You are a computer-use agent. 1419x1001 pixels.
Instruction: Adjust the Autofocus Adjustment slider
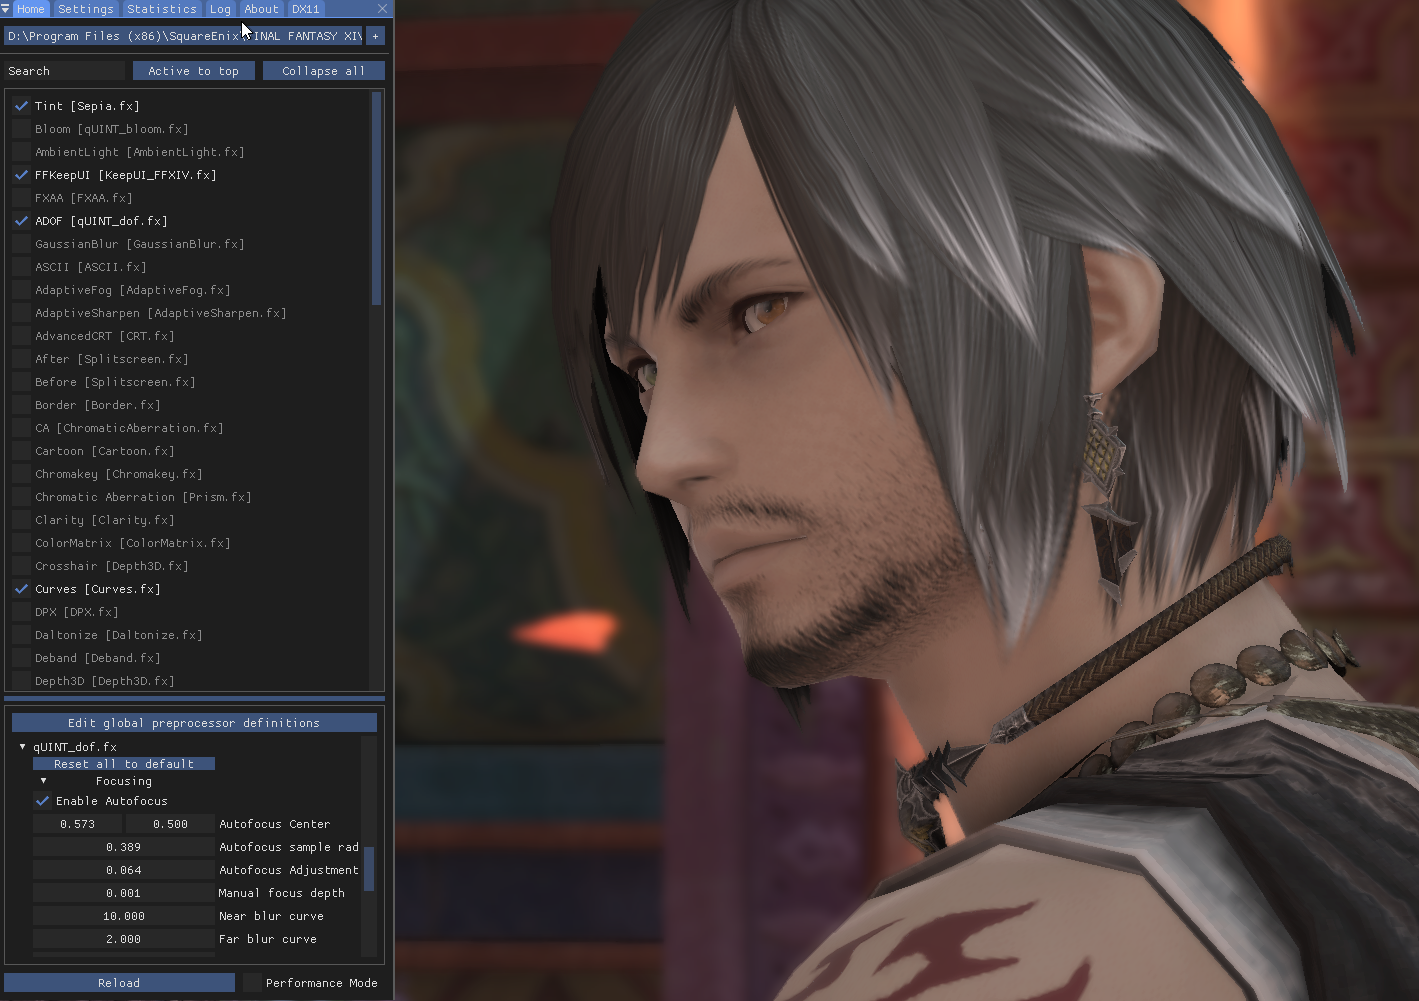pos(124,870)
